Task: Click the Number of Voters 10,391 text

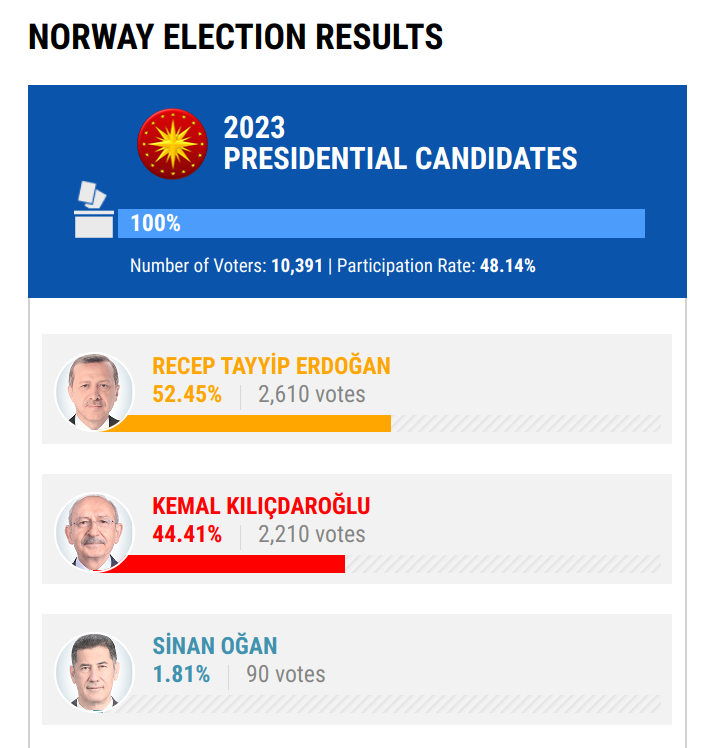Action: [227, 266]
